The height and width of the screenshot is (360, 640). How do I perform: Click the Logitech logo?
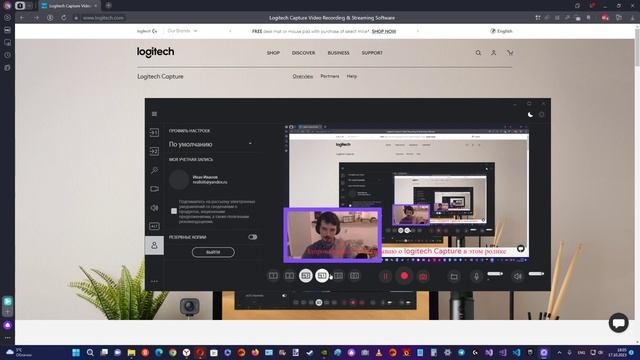click(156, 52)
